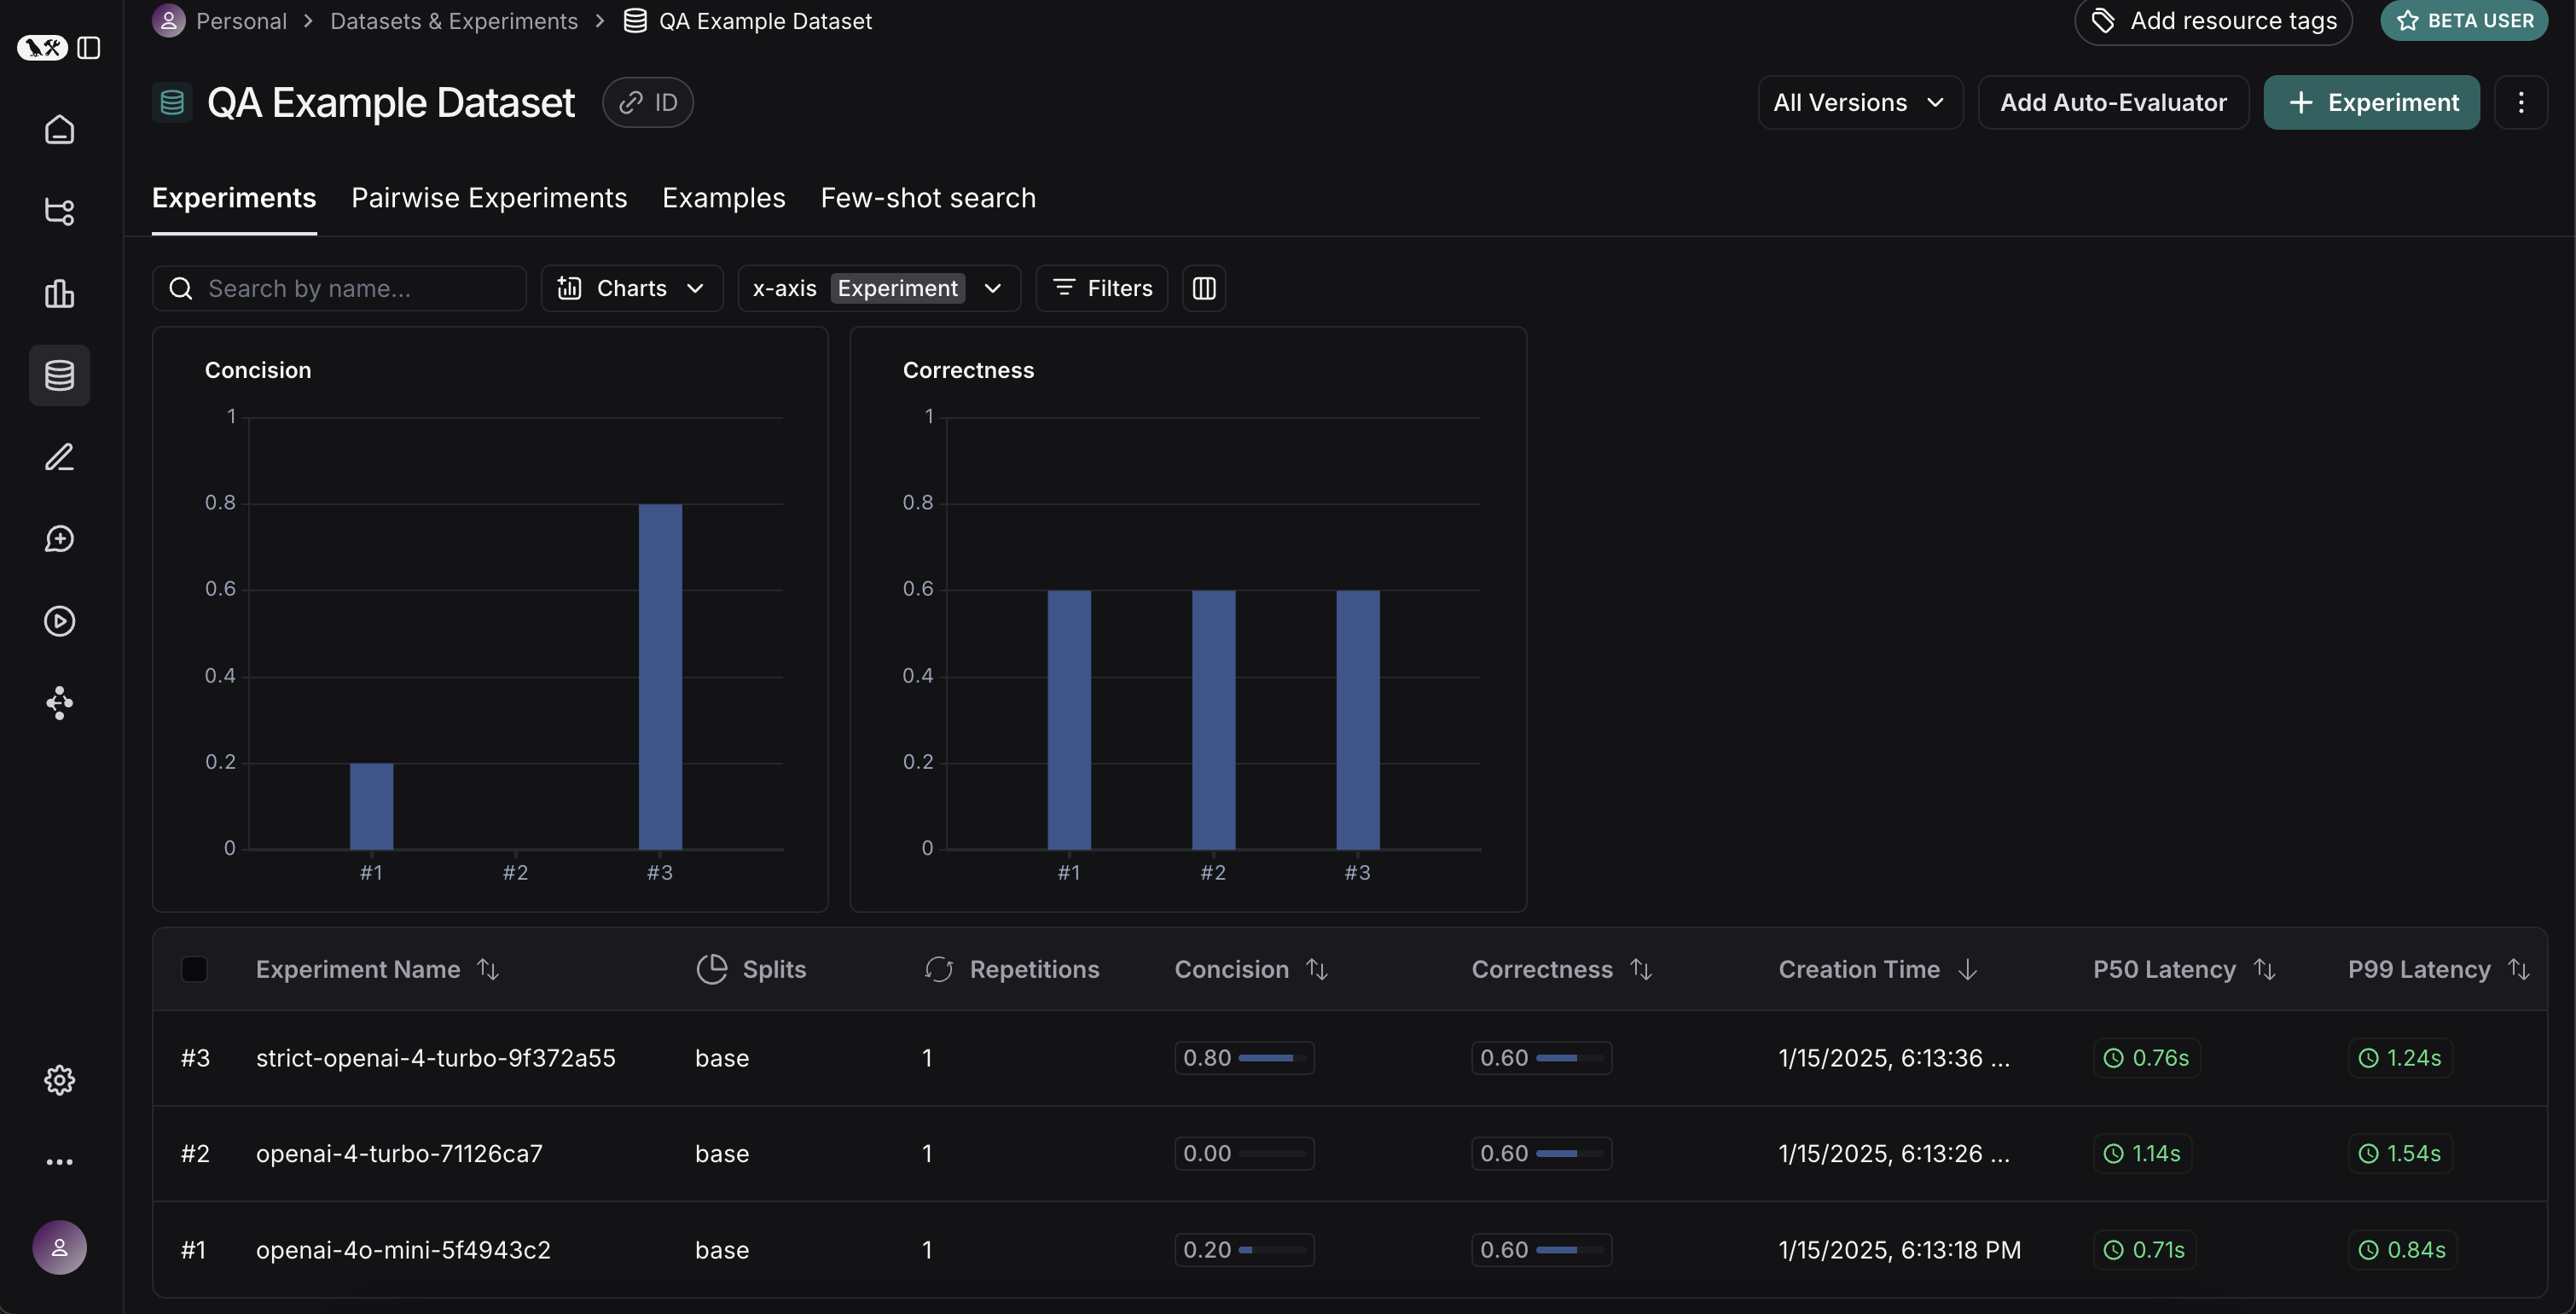Open the Tracing Projects sidebar icon
Screen dimensions: 2576x1314
click(x=59, y=211)
